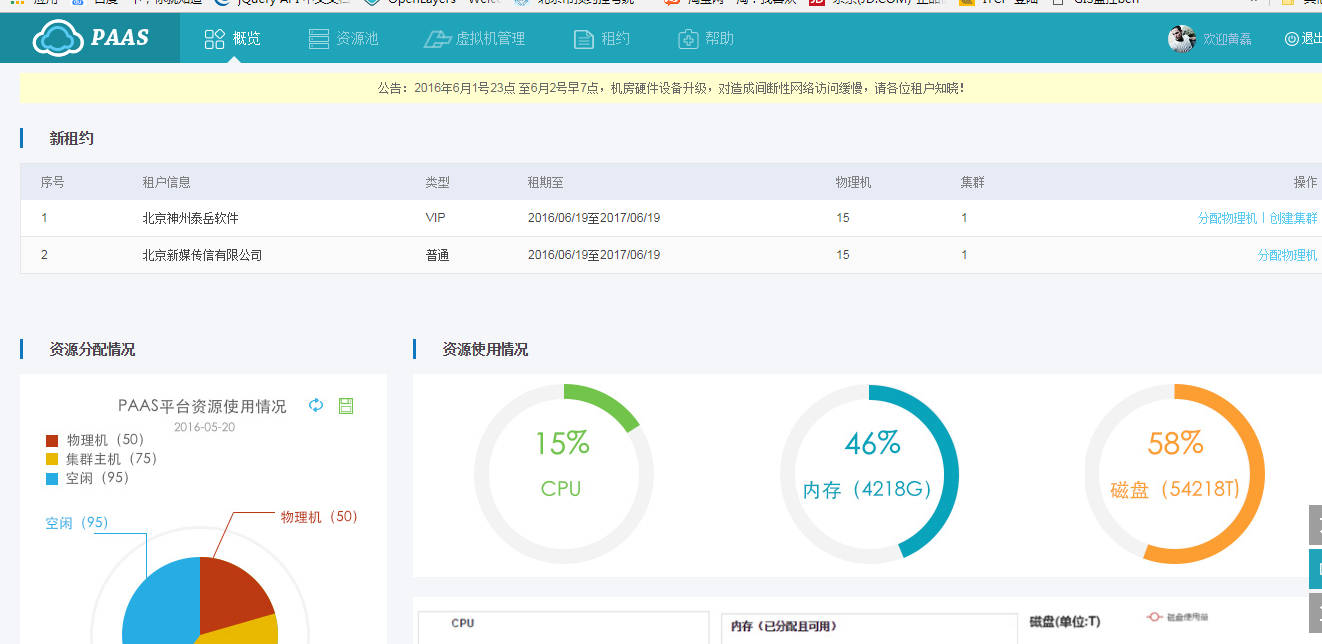Click the 物理机 column header
Viewport: 1322px width, 644px height.
pyautogui.click(x=853, y=182)
